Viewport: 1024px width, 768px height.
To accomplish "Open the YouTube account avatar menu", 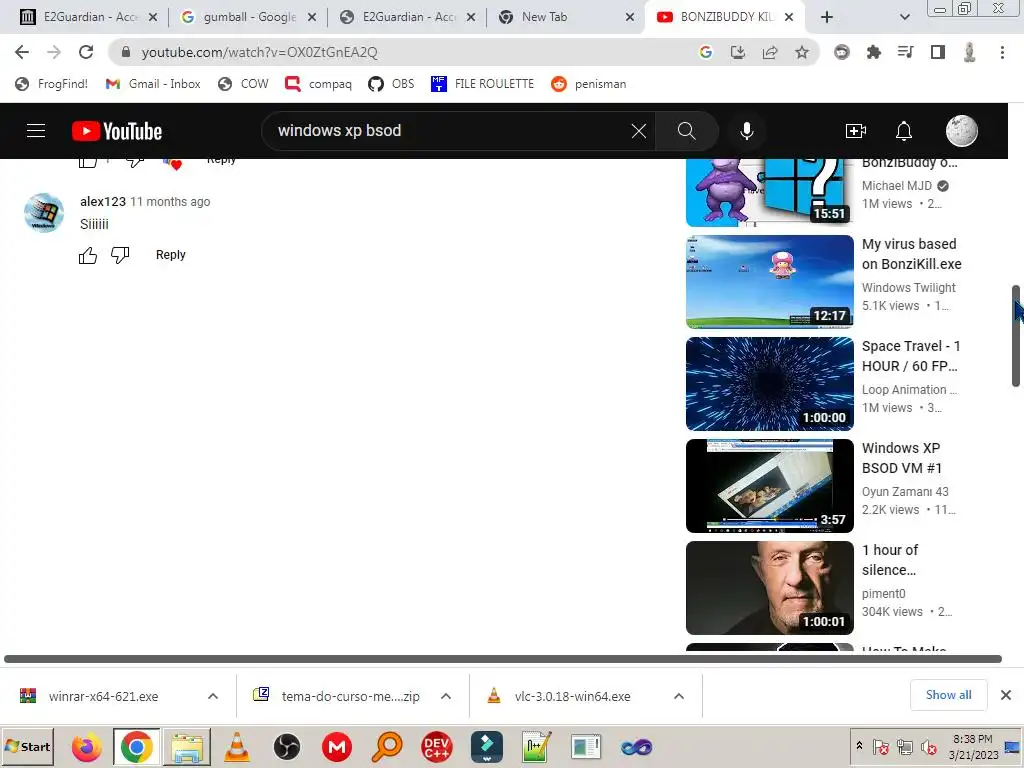I will point(961,131).
